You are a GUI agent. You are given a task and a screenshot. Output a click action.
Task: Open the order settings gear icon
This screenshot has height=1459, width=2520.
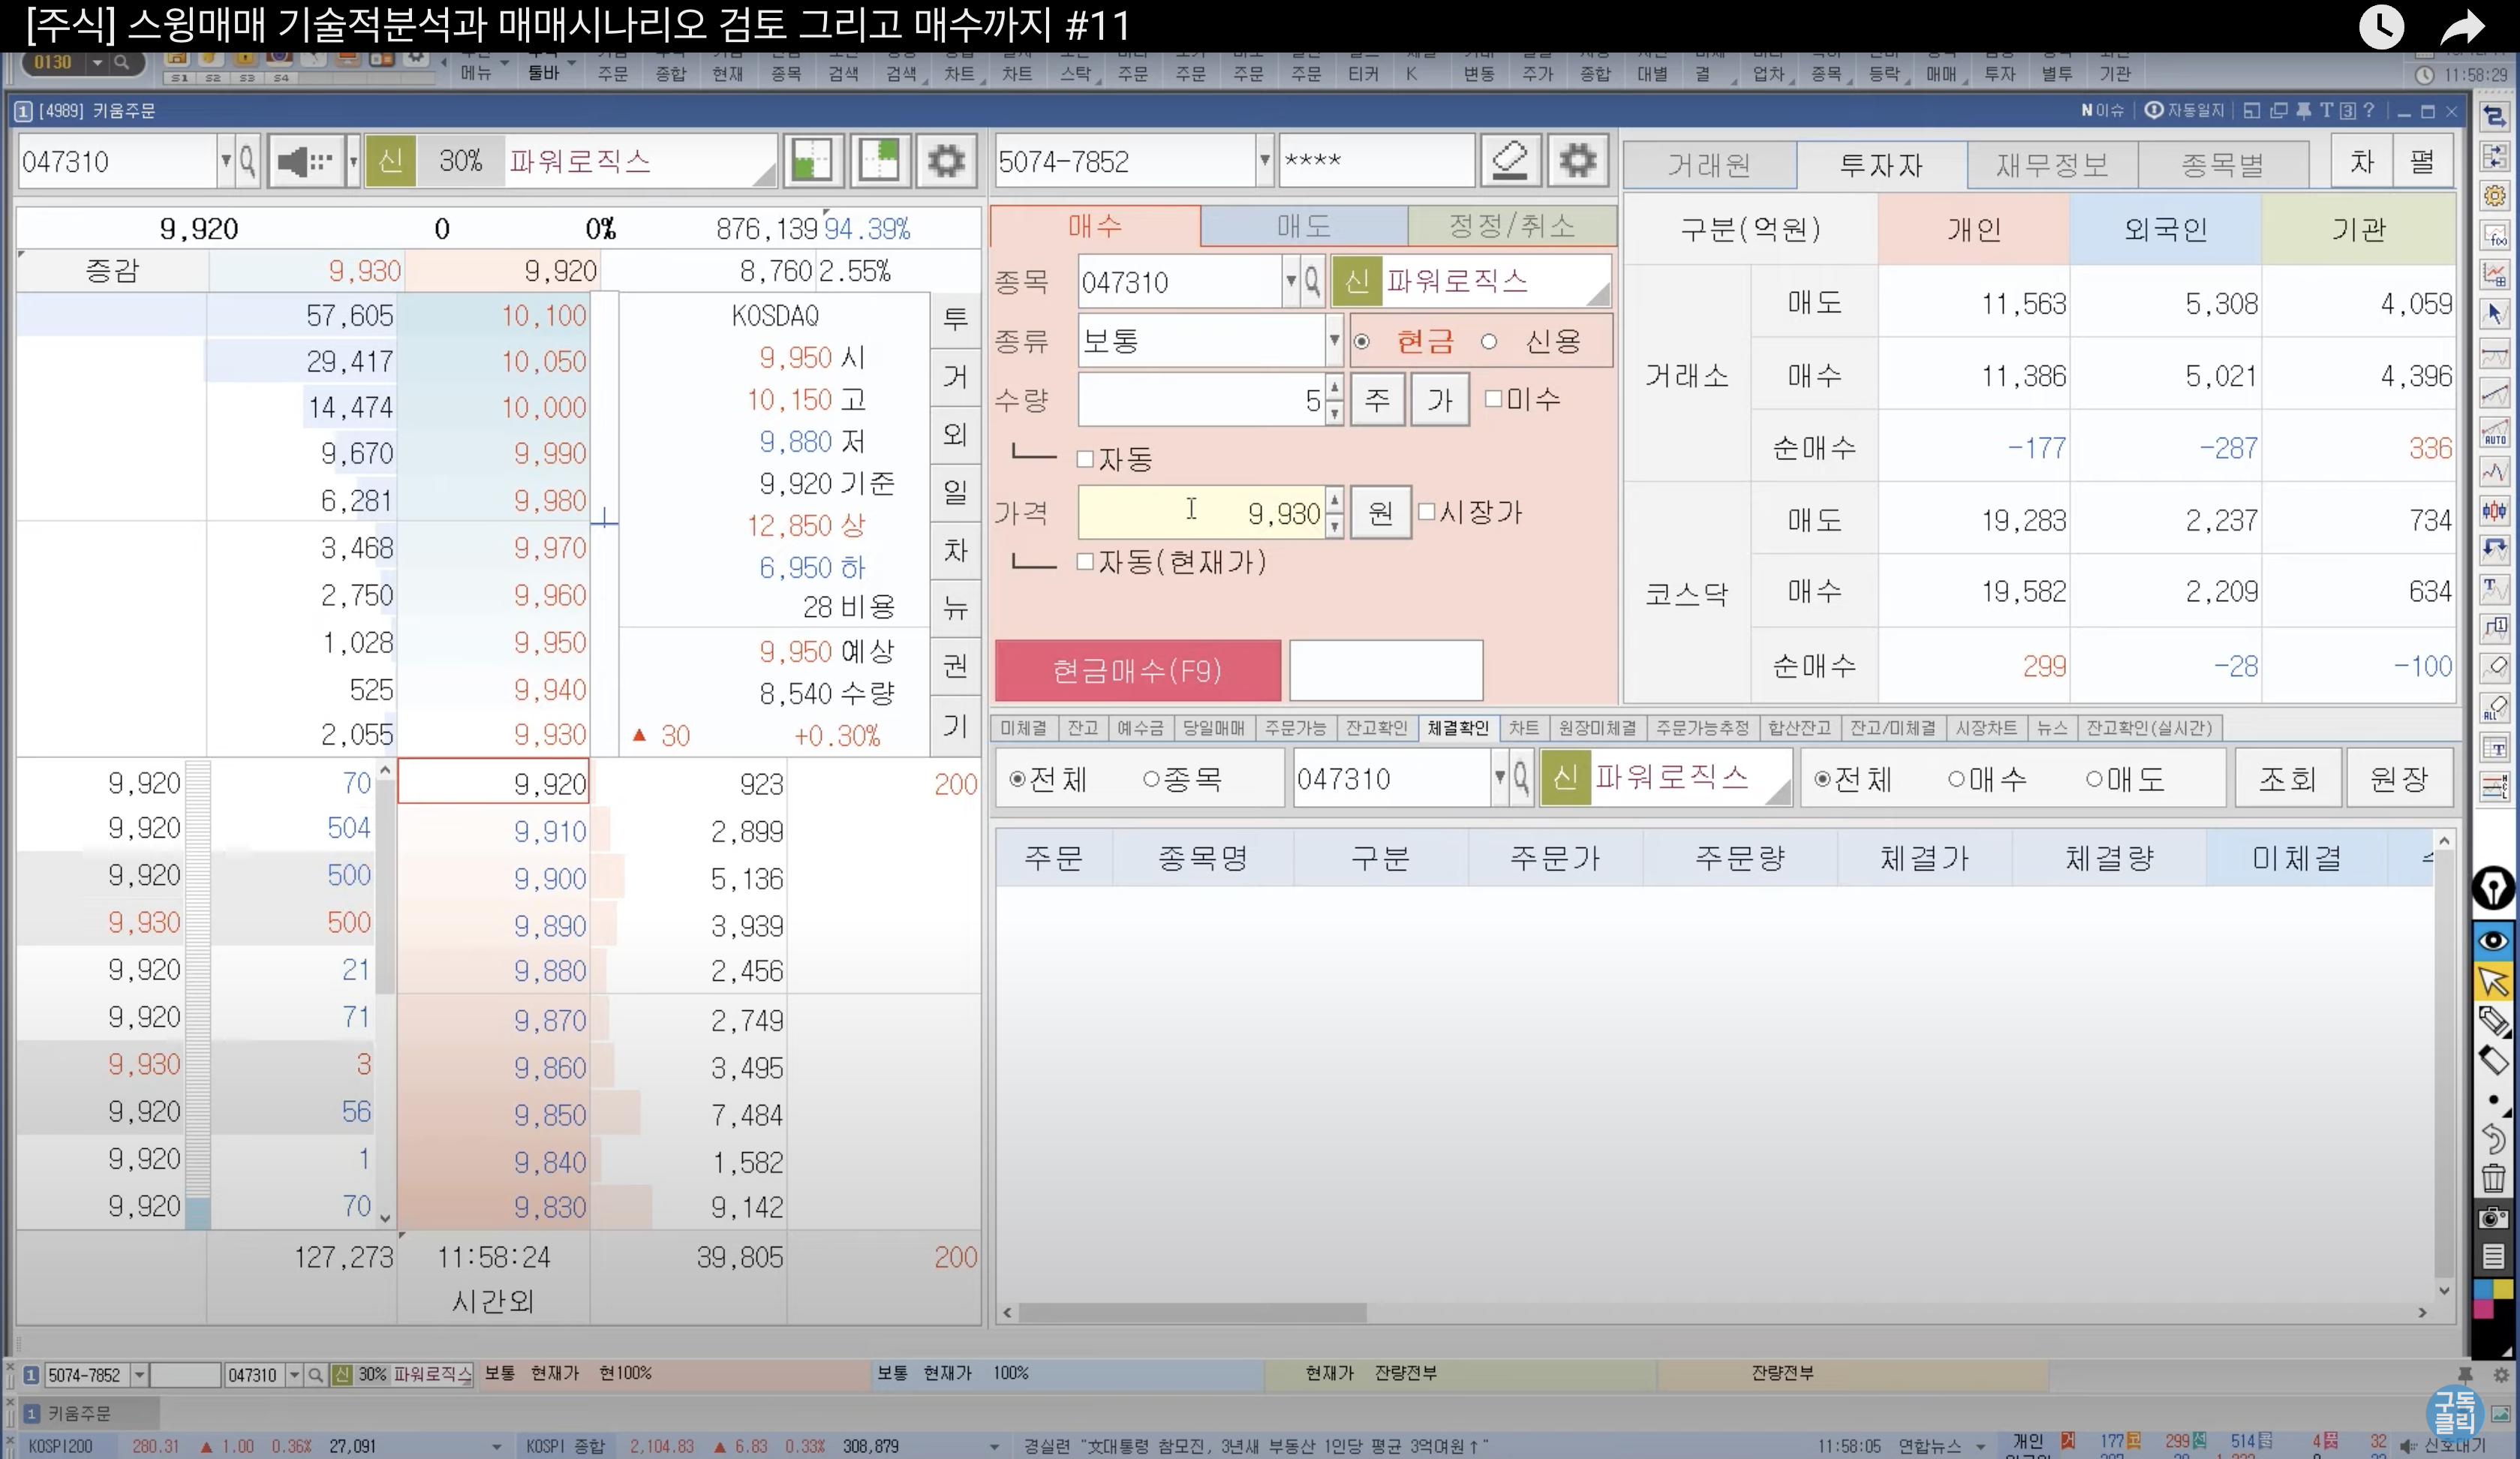pos(1577,161)
